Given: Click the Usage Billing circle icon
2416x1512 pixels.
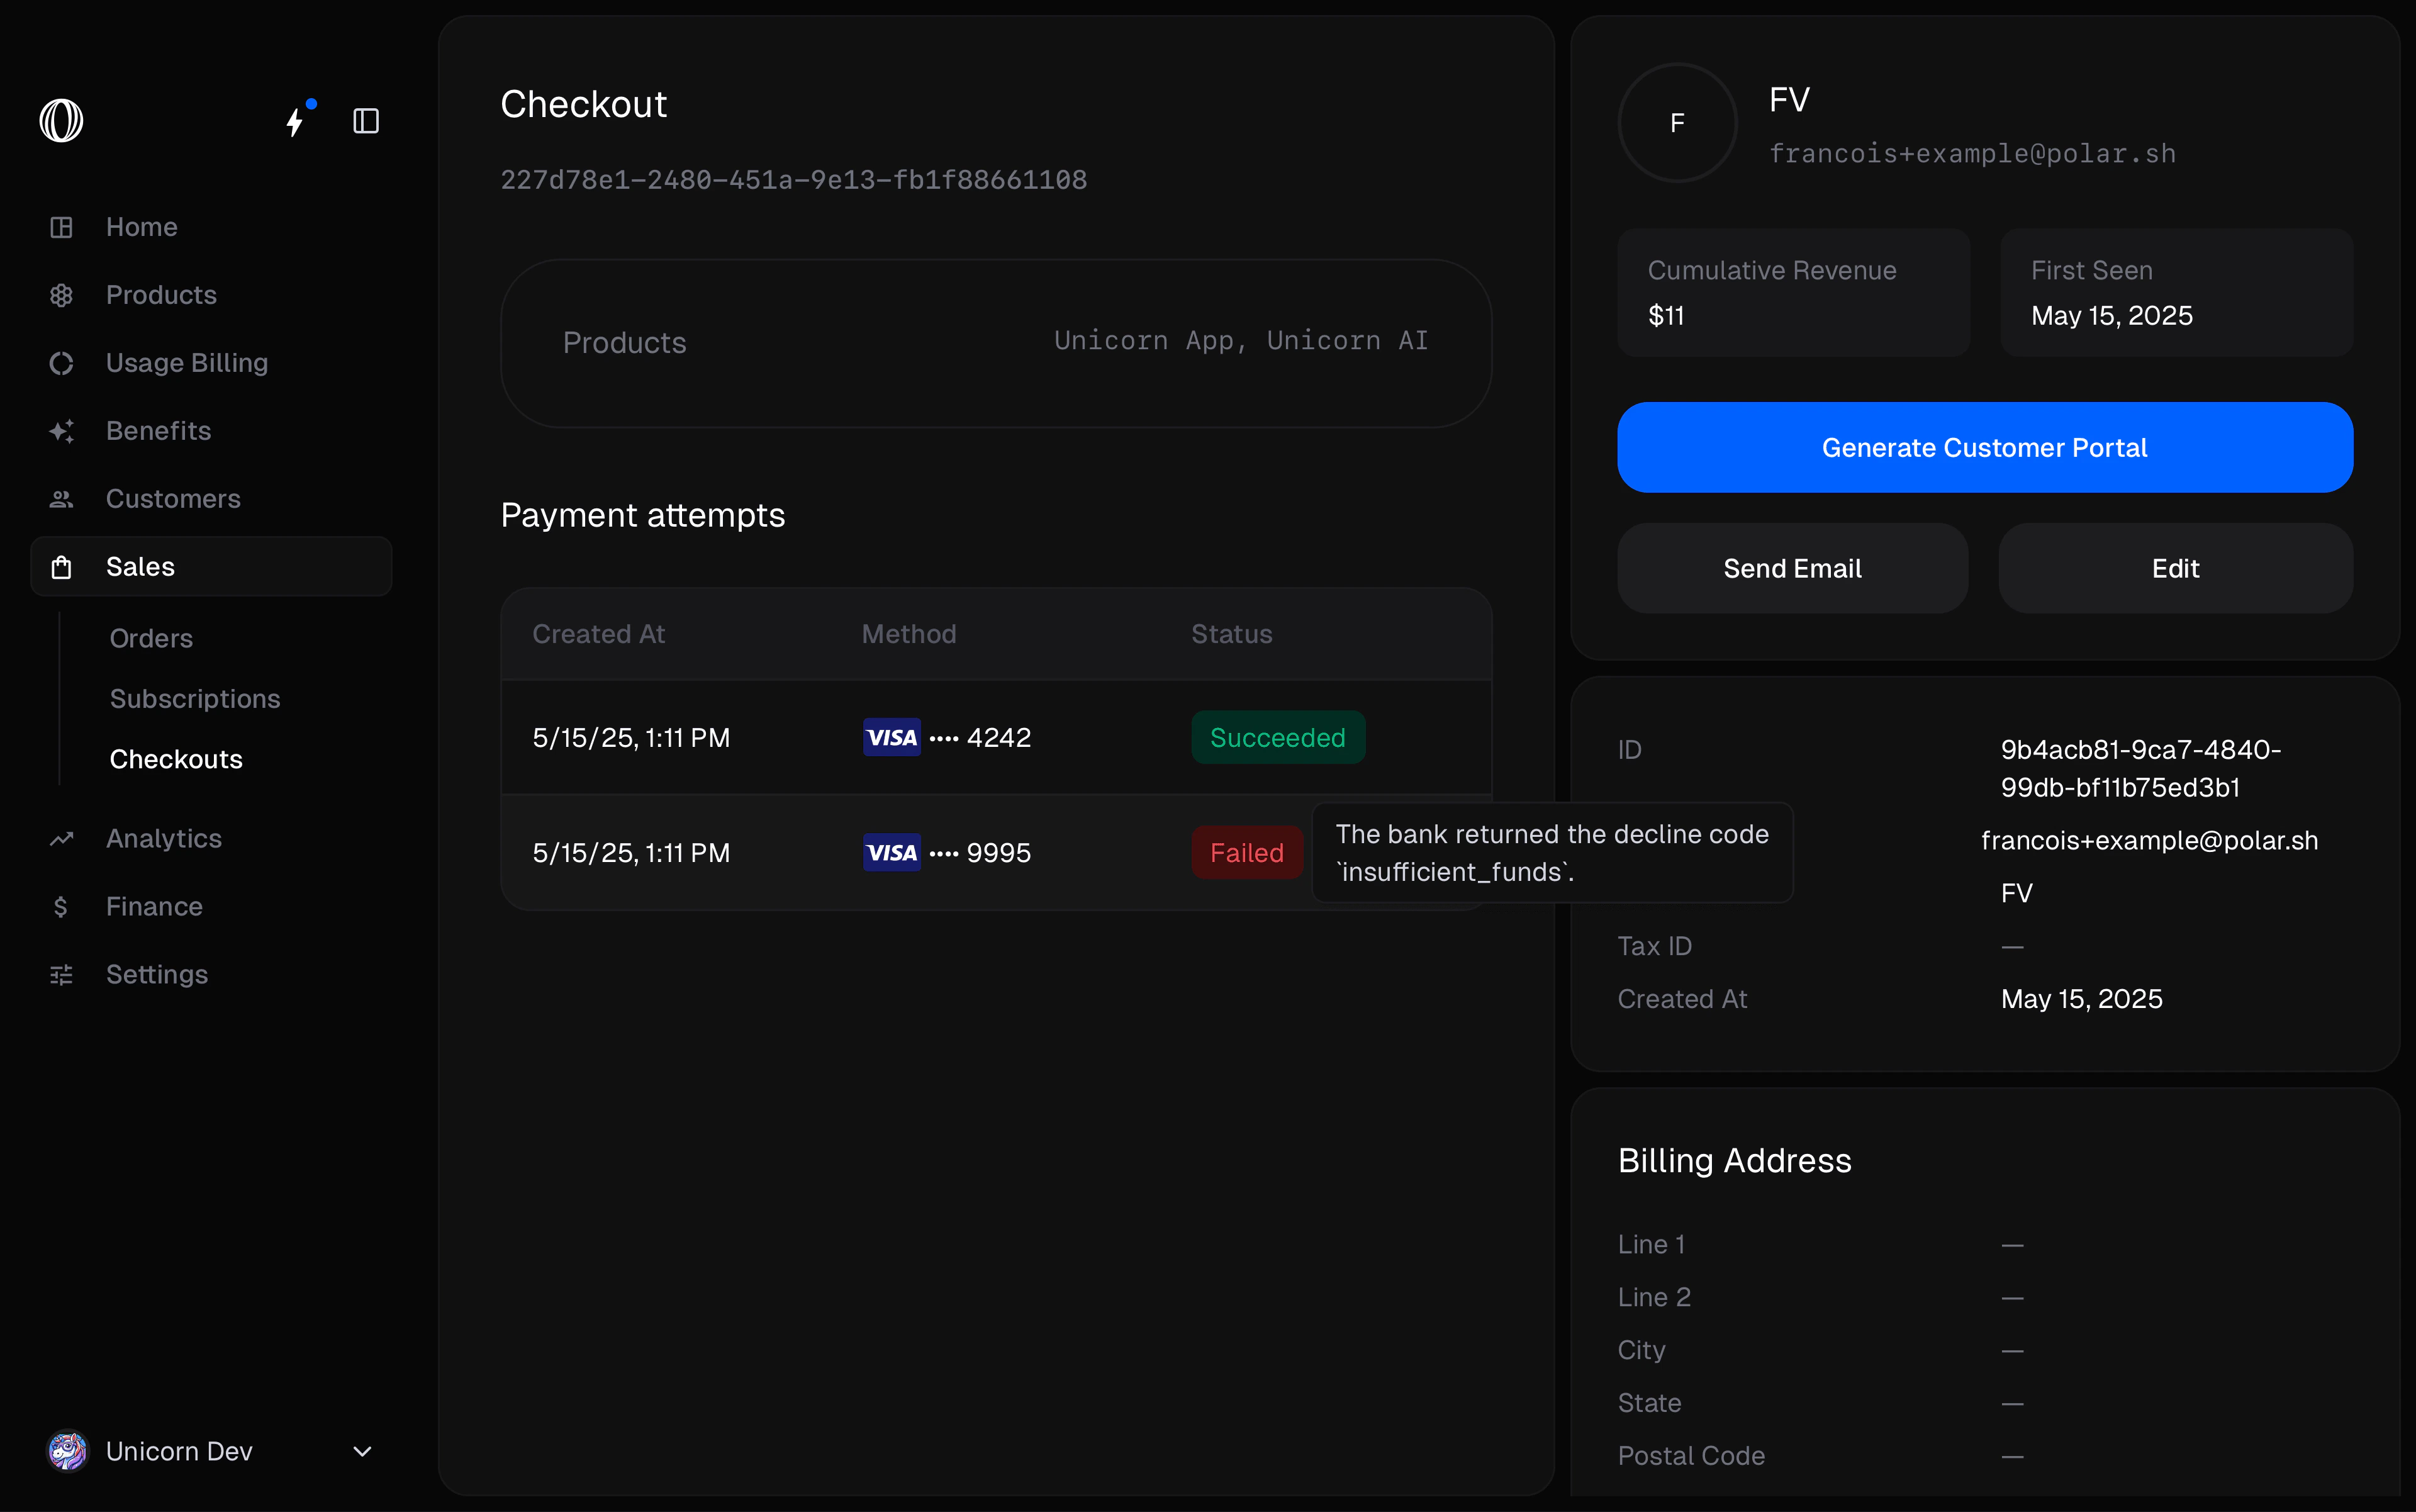Looking at the screenshot, I should (x=61, y=363).
